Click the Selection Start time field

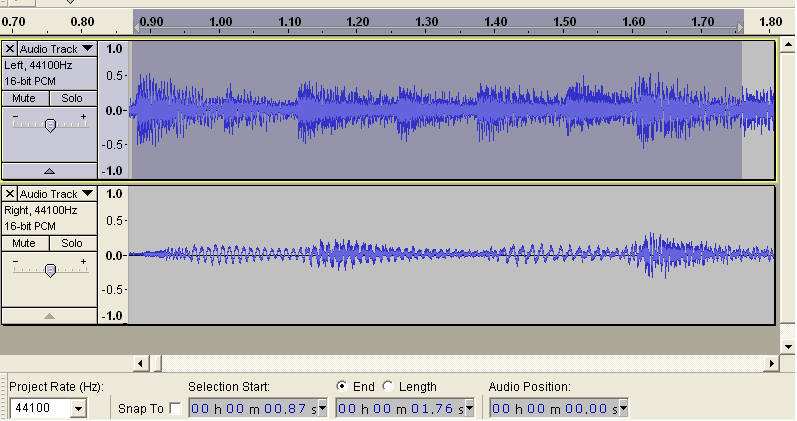tap(253, 408)
